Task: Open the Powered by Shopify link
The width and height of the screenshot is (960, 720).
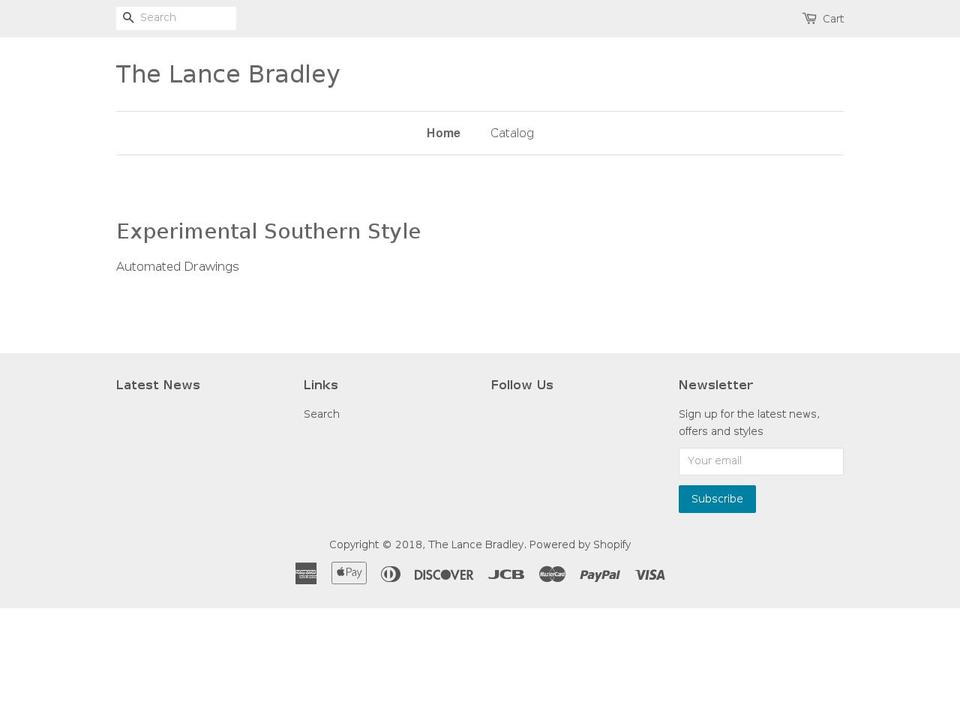Action: (x=580, y=544)
